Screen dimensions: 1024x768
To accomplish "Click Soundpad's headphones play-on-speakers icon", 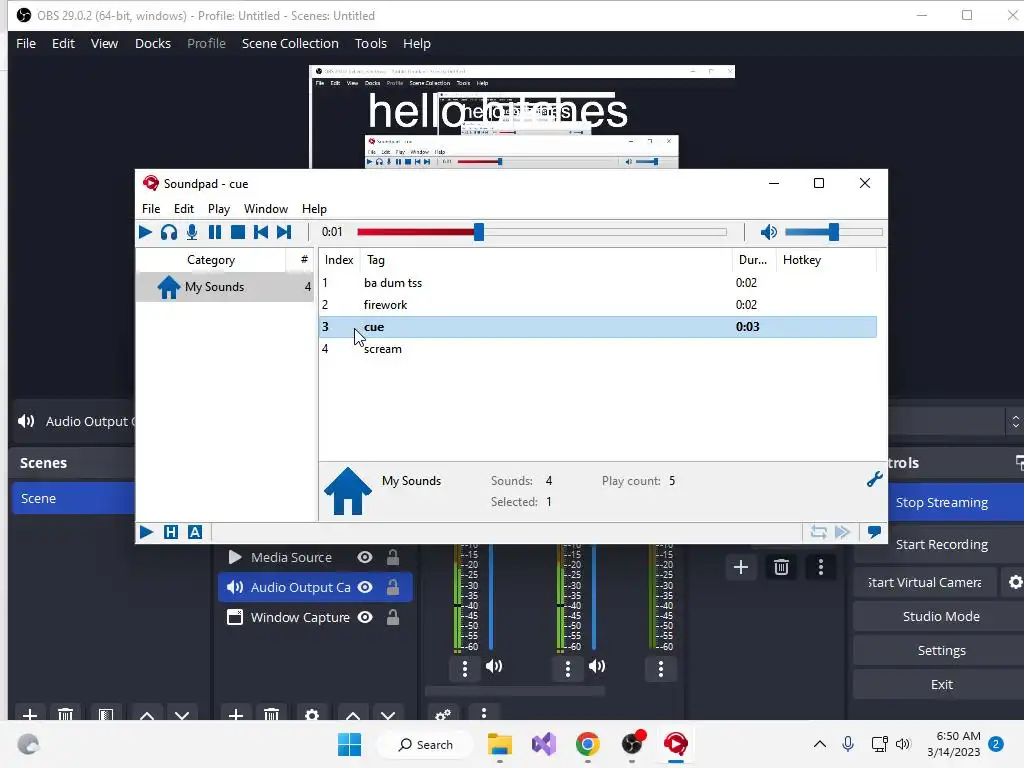I will [x=168, y=232].
